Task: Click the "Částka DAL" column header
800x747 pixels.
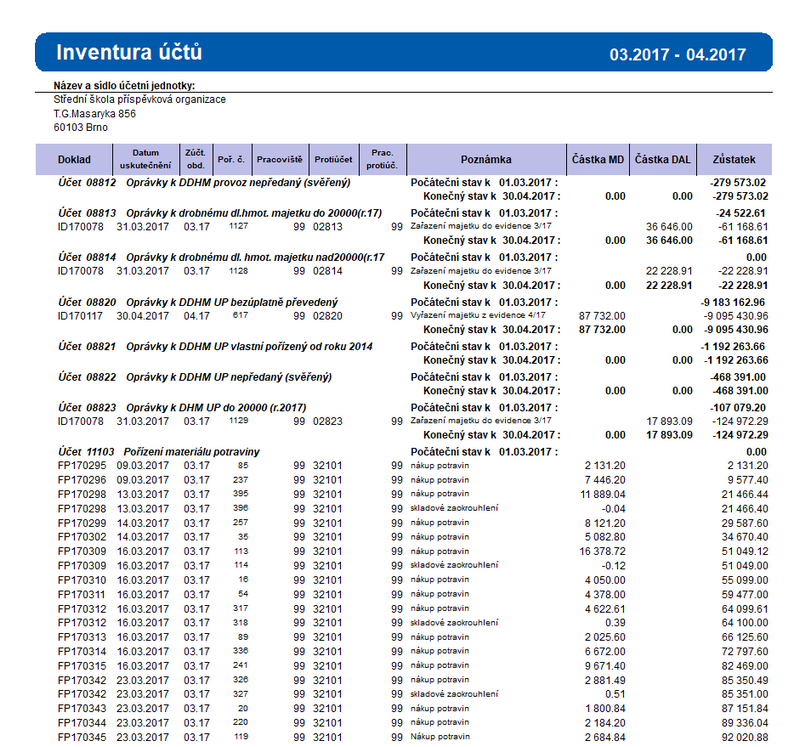Action: coord(662,160)
